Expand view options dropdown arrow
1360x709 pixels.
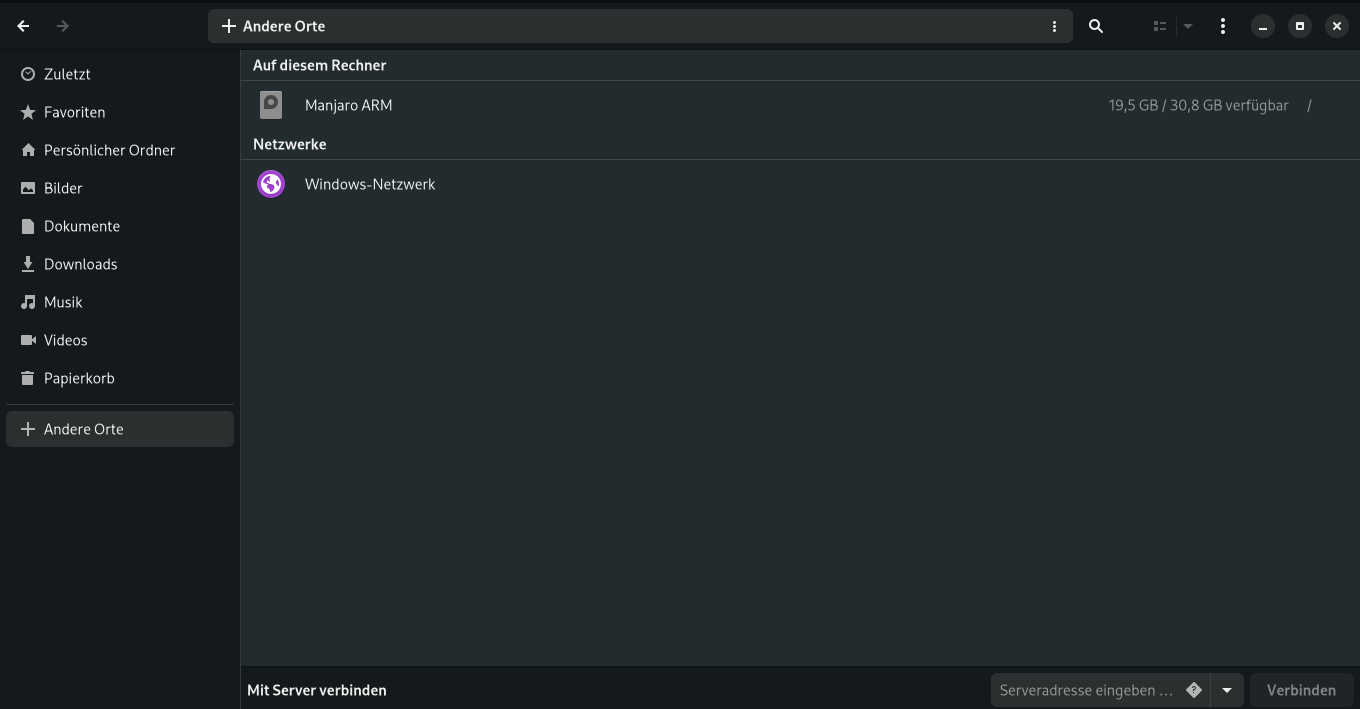pos(1188,26)
